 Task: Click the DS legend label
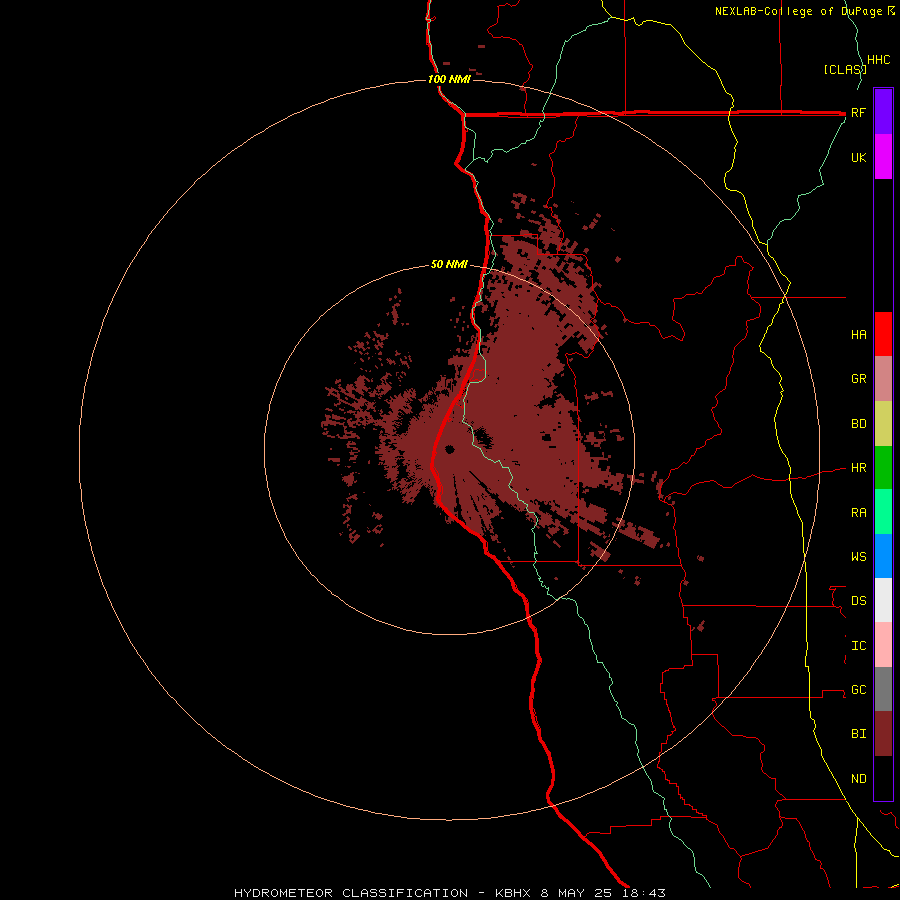pos(858,601)
